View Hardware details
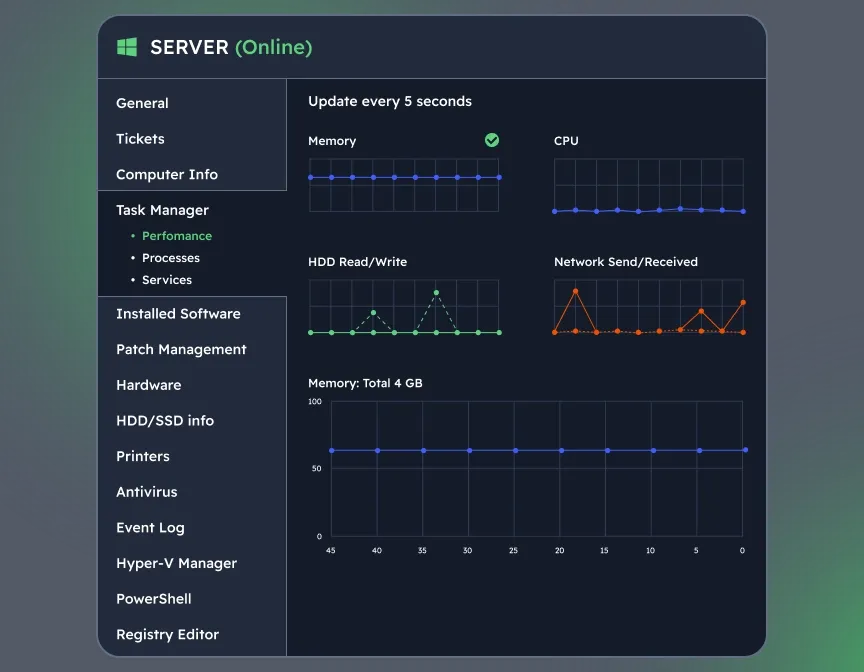Screen dimensions: 864x672 pyautogui.click(x=148, y=385)
